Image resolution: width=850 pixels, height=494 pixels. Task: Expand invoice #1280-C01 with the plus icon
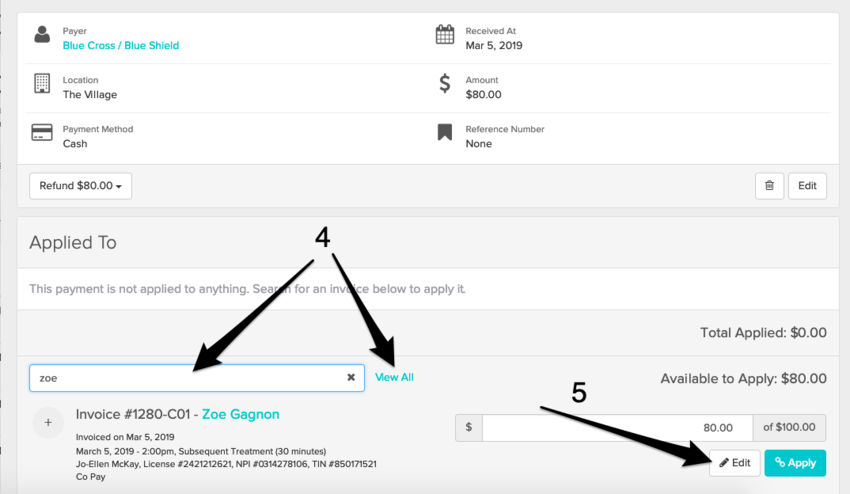tap(47, 423)
